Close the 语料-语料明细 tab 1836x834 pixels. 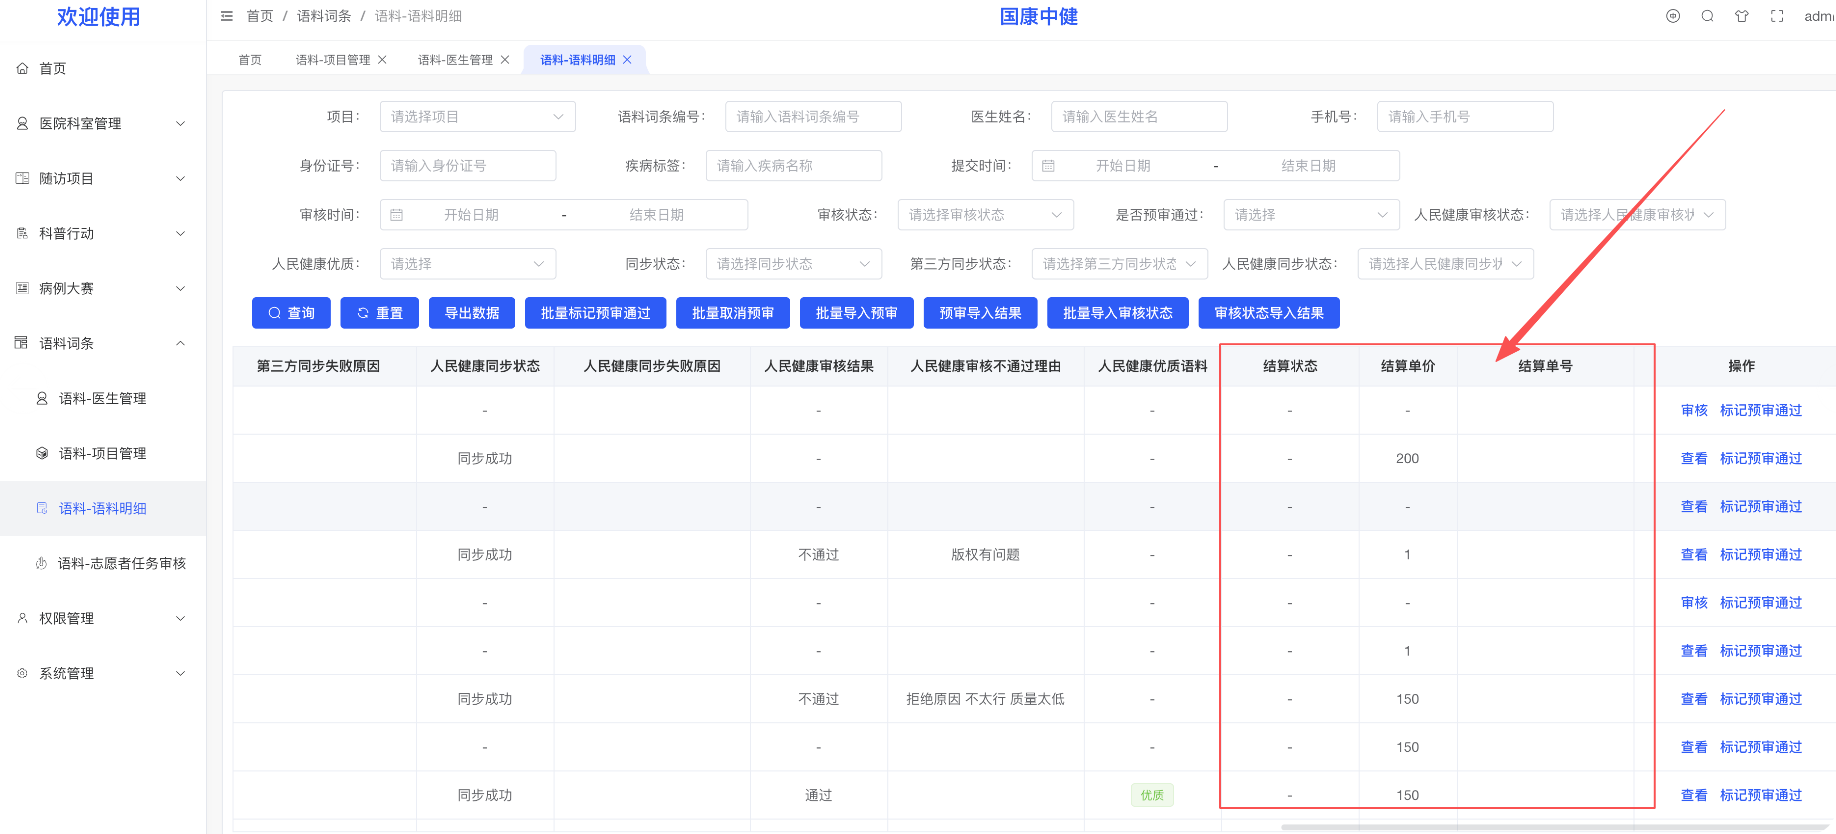[627, 60]
